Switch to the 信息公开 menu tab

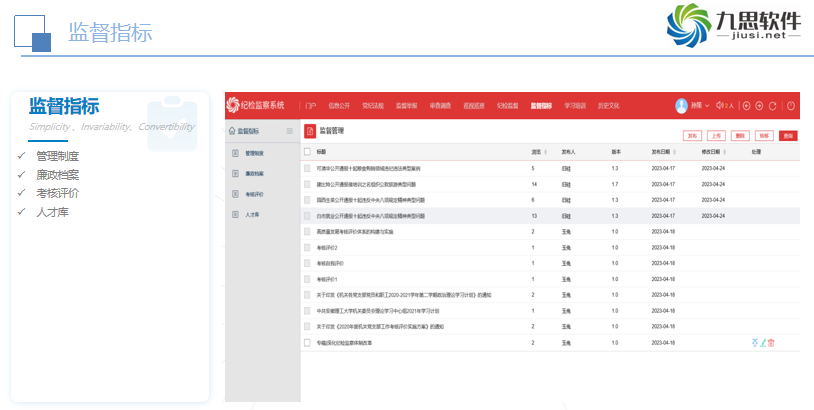(x=340, y=105)
